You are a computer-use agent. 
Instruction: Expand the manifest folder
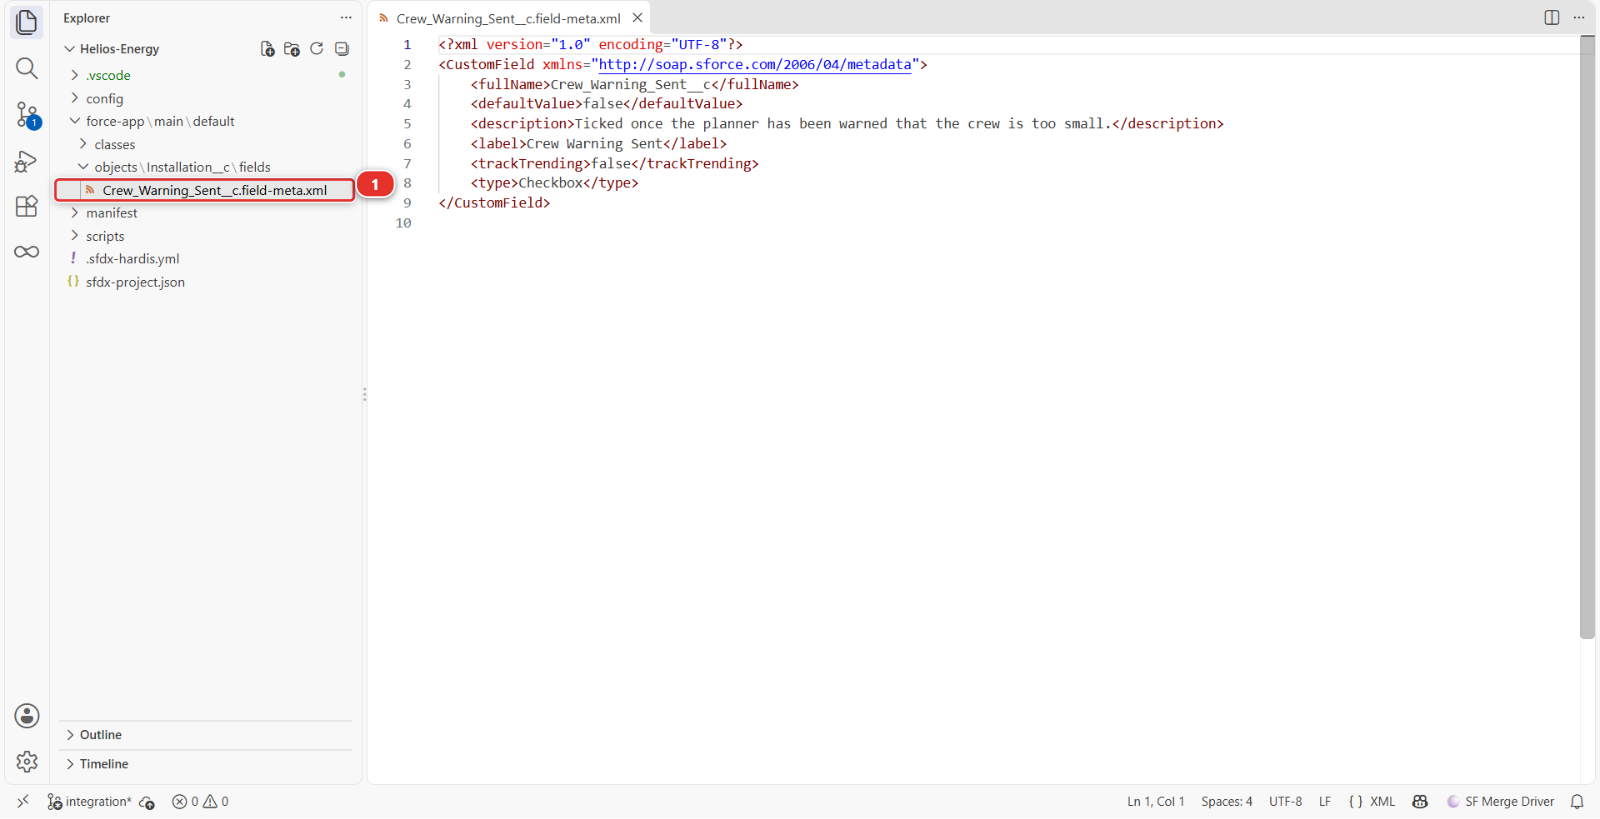pos(111,213)
